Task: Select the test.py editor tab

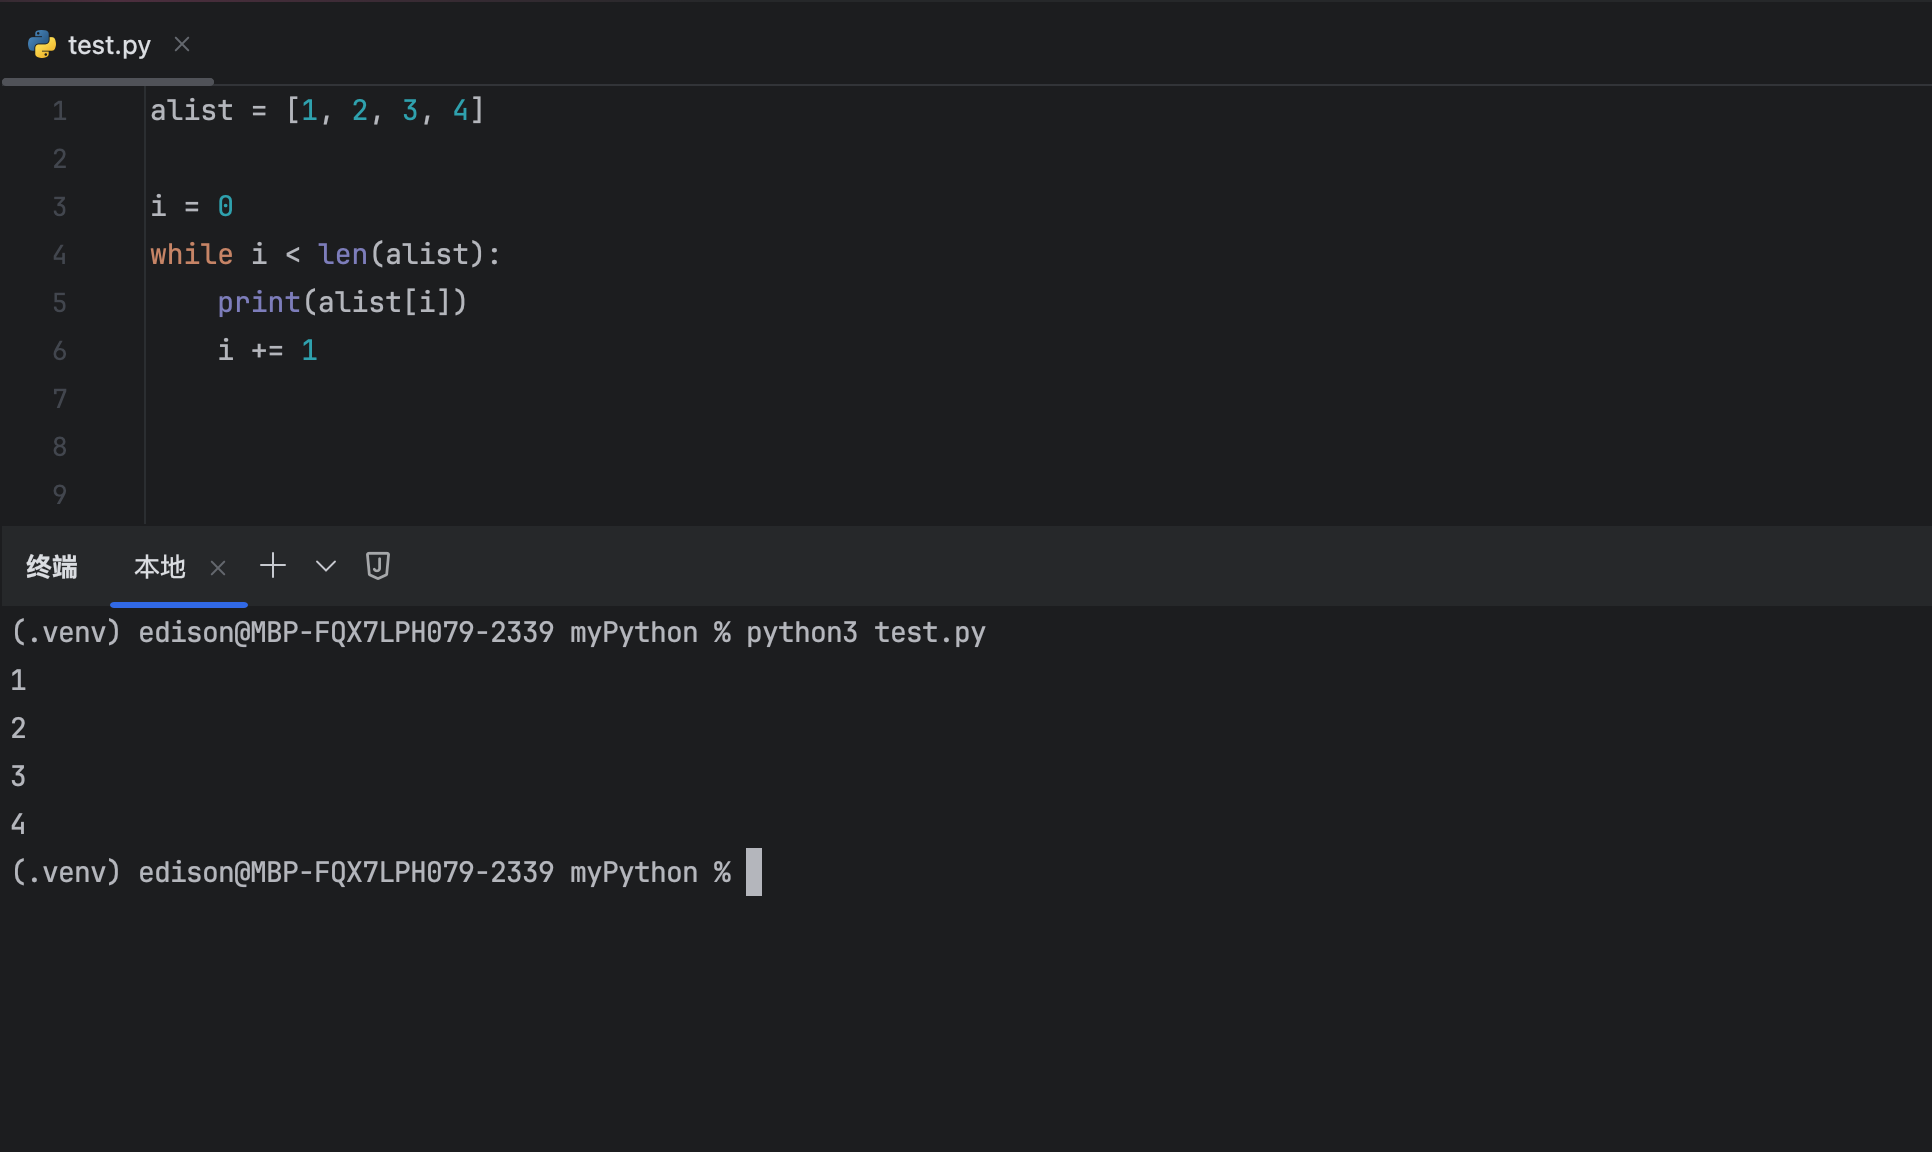Action: pos(109,45)
